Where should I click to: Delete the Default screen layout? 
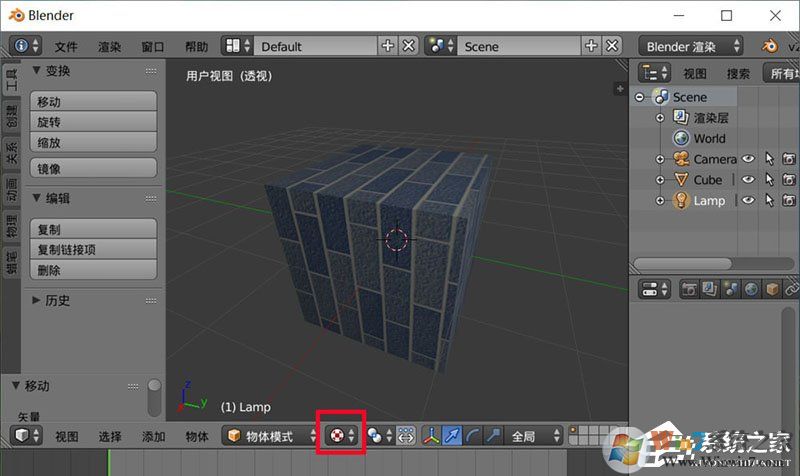pyautogui.click(x=408, y=46)
